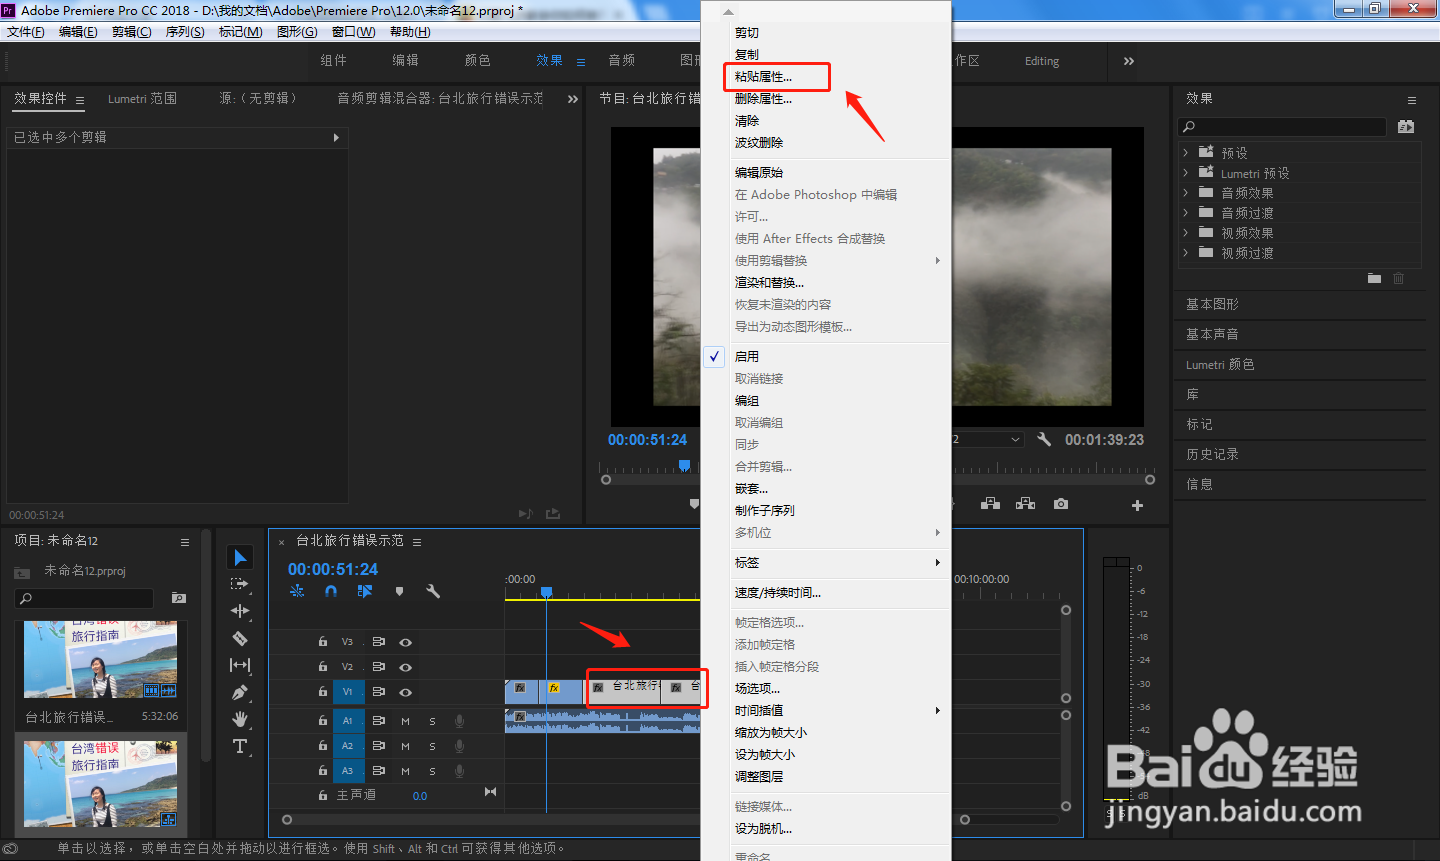Select the Ripple Edit tool

pos(240,611)
